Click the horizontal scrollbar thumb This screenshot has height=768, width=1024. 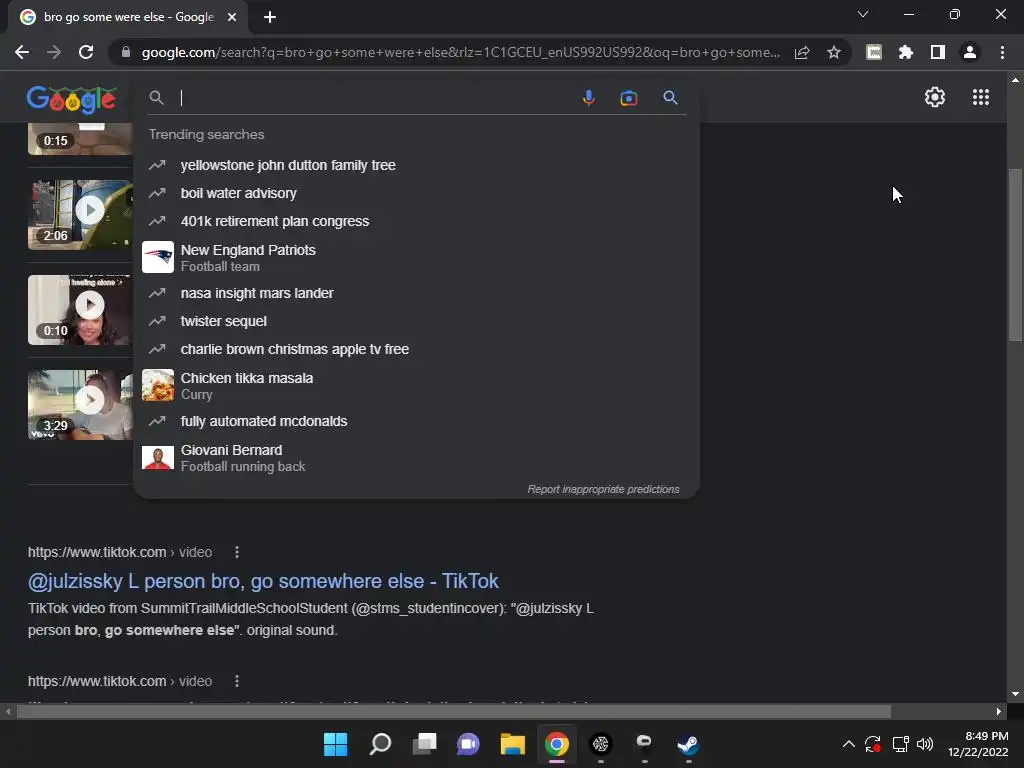pos(454,711)
